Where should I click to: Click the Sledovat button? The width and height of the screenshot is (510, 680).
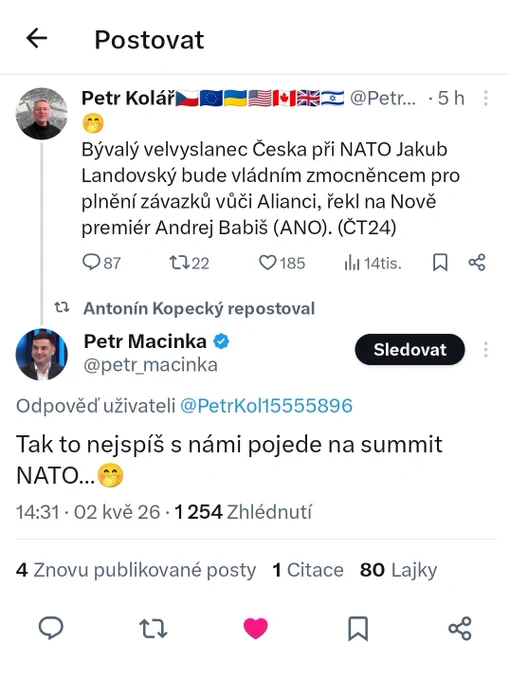pyautogui.click(x=410, y=349)
